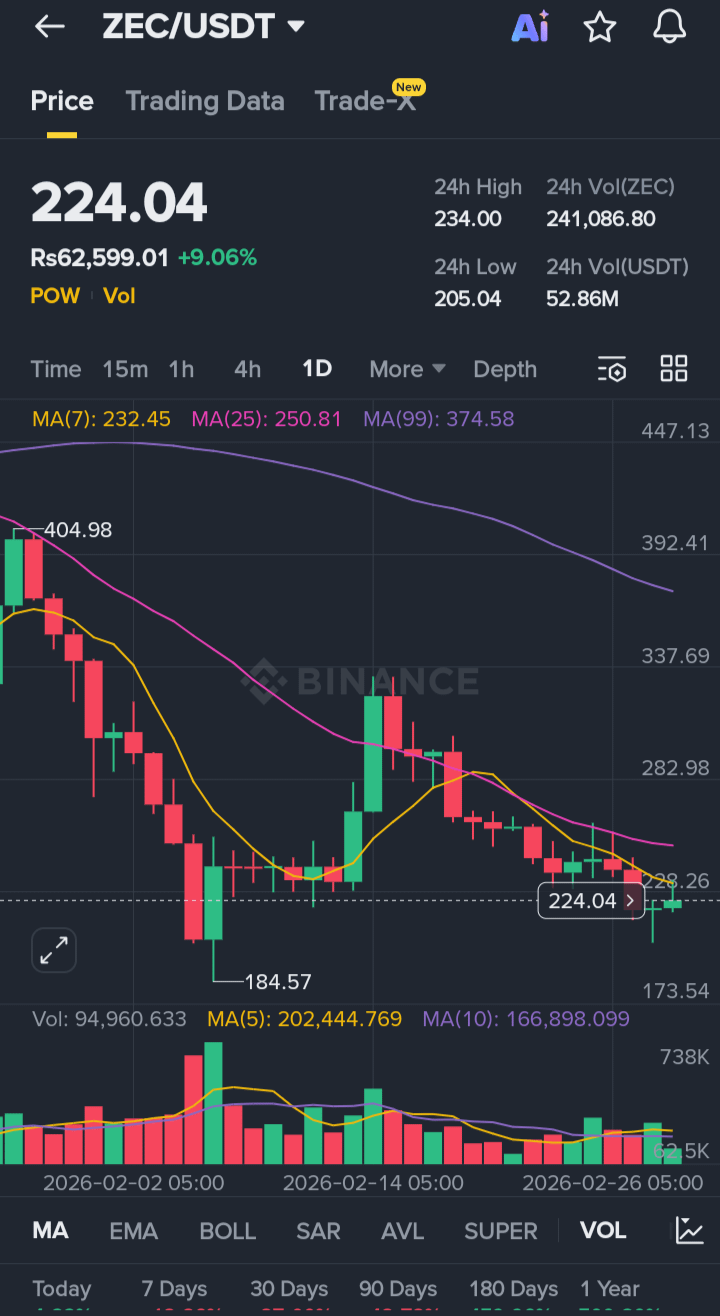
Task: Tap the large 224.04 price
Action: click(x=119, y=203)
